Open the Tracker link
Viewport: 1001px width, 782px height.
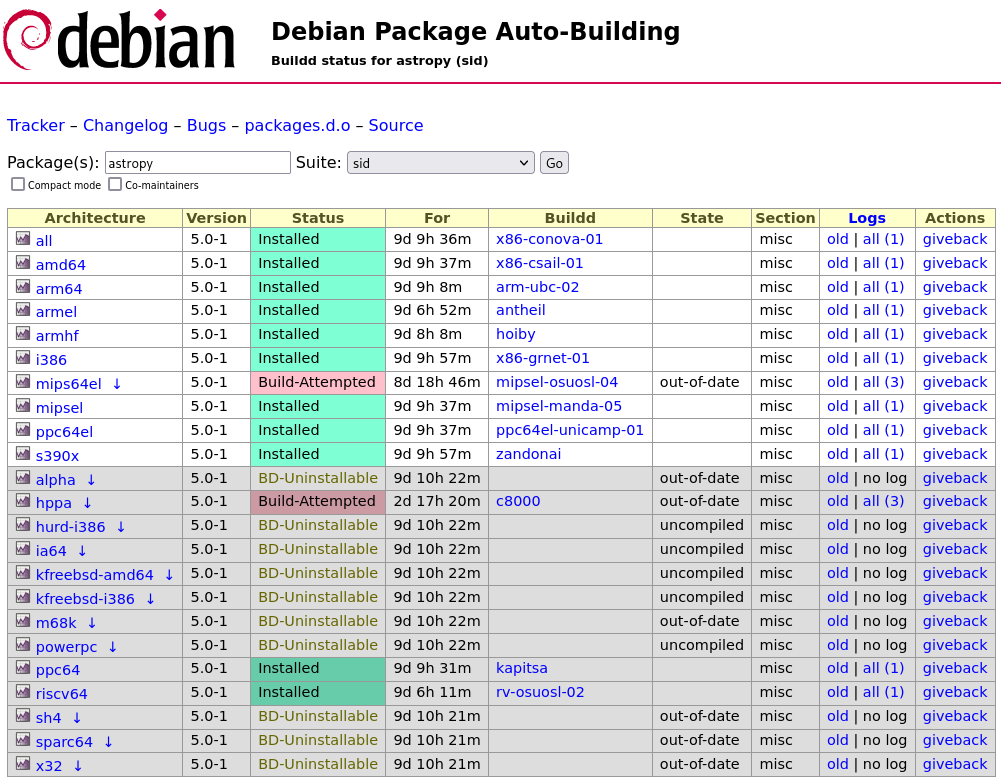tap(36, 125)
